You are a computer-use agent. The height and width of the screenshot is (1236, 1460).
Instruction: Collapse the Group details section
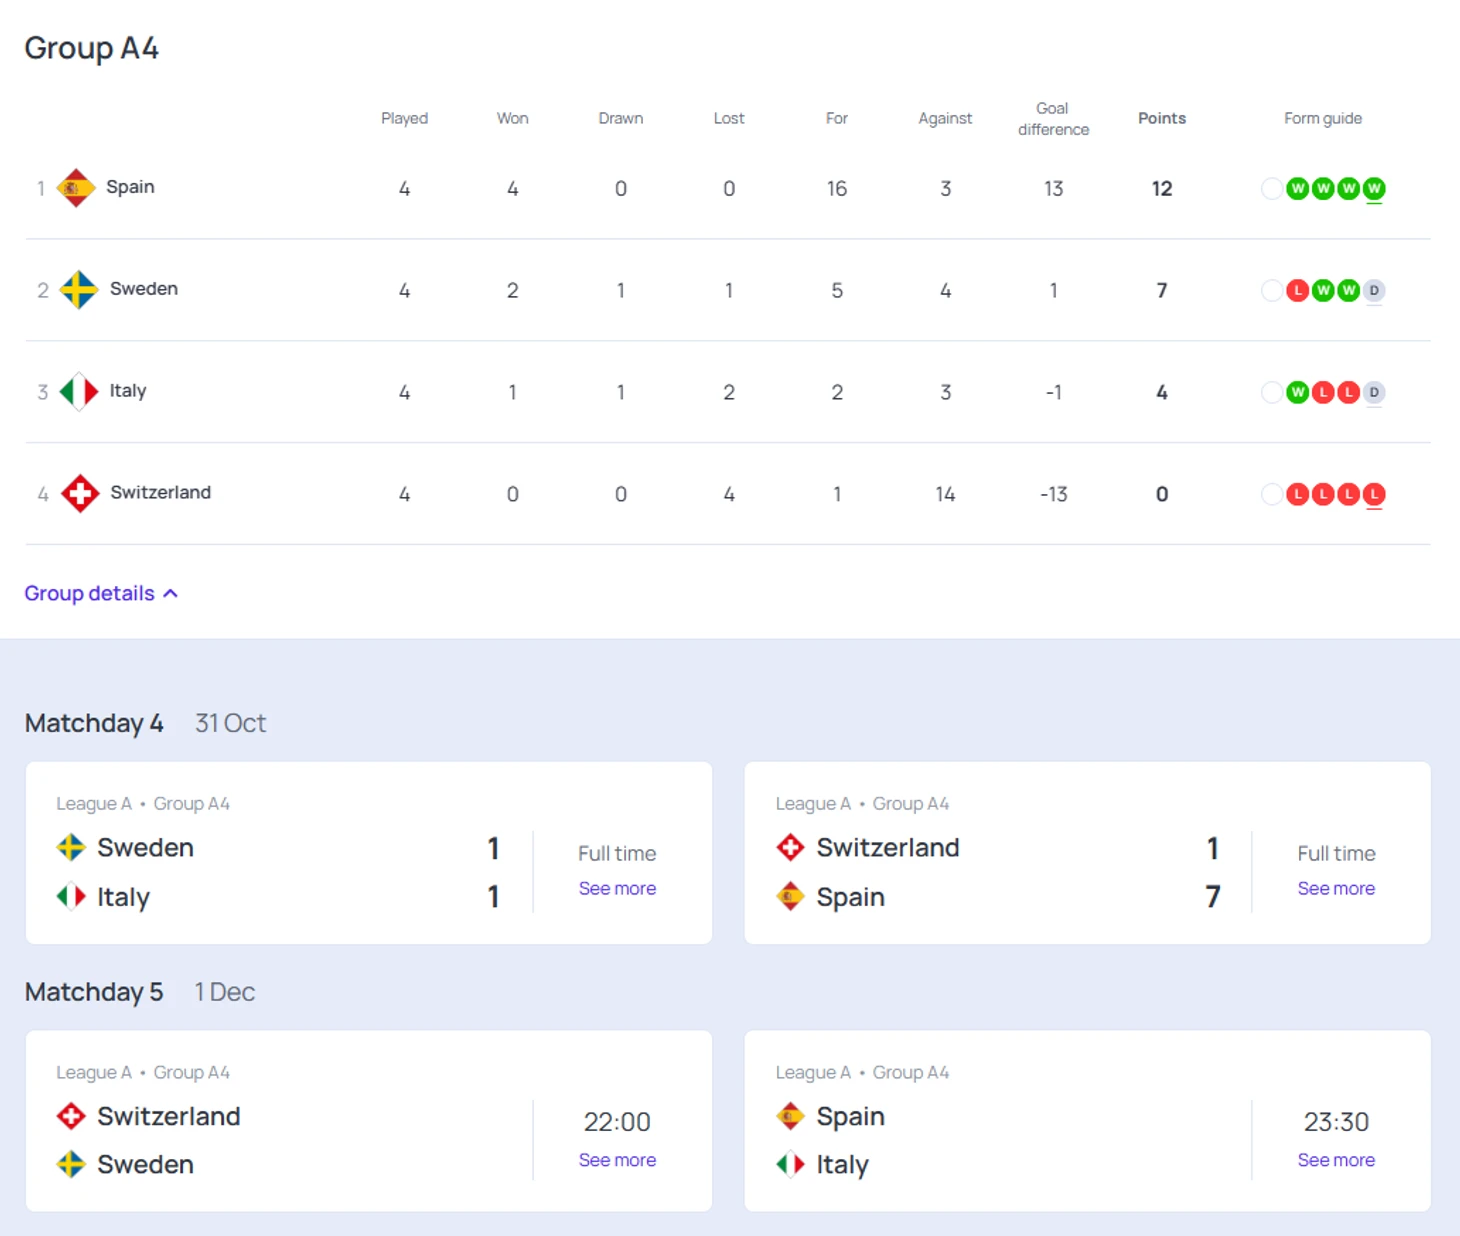click(x=101, y=594)
